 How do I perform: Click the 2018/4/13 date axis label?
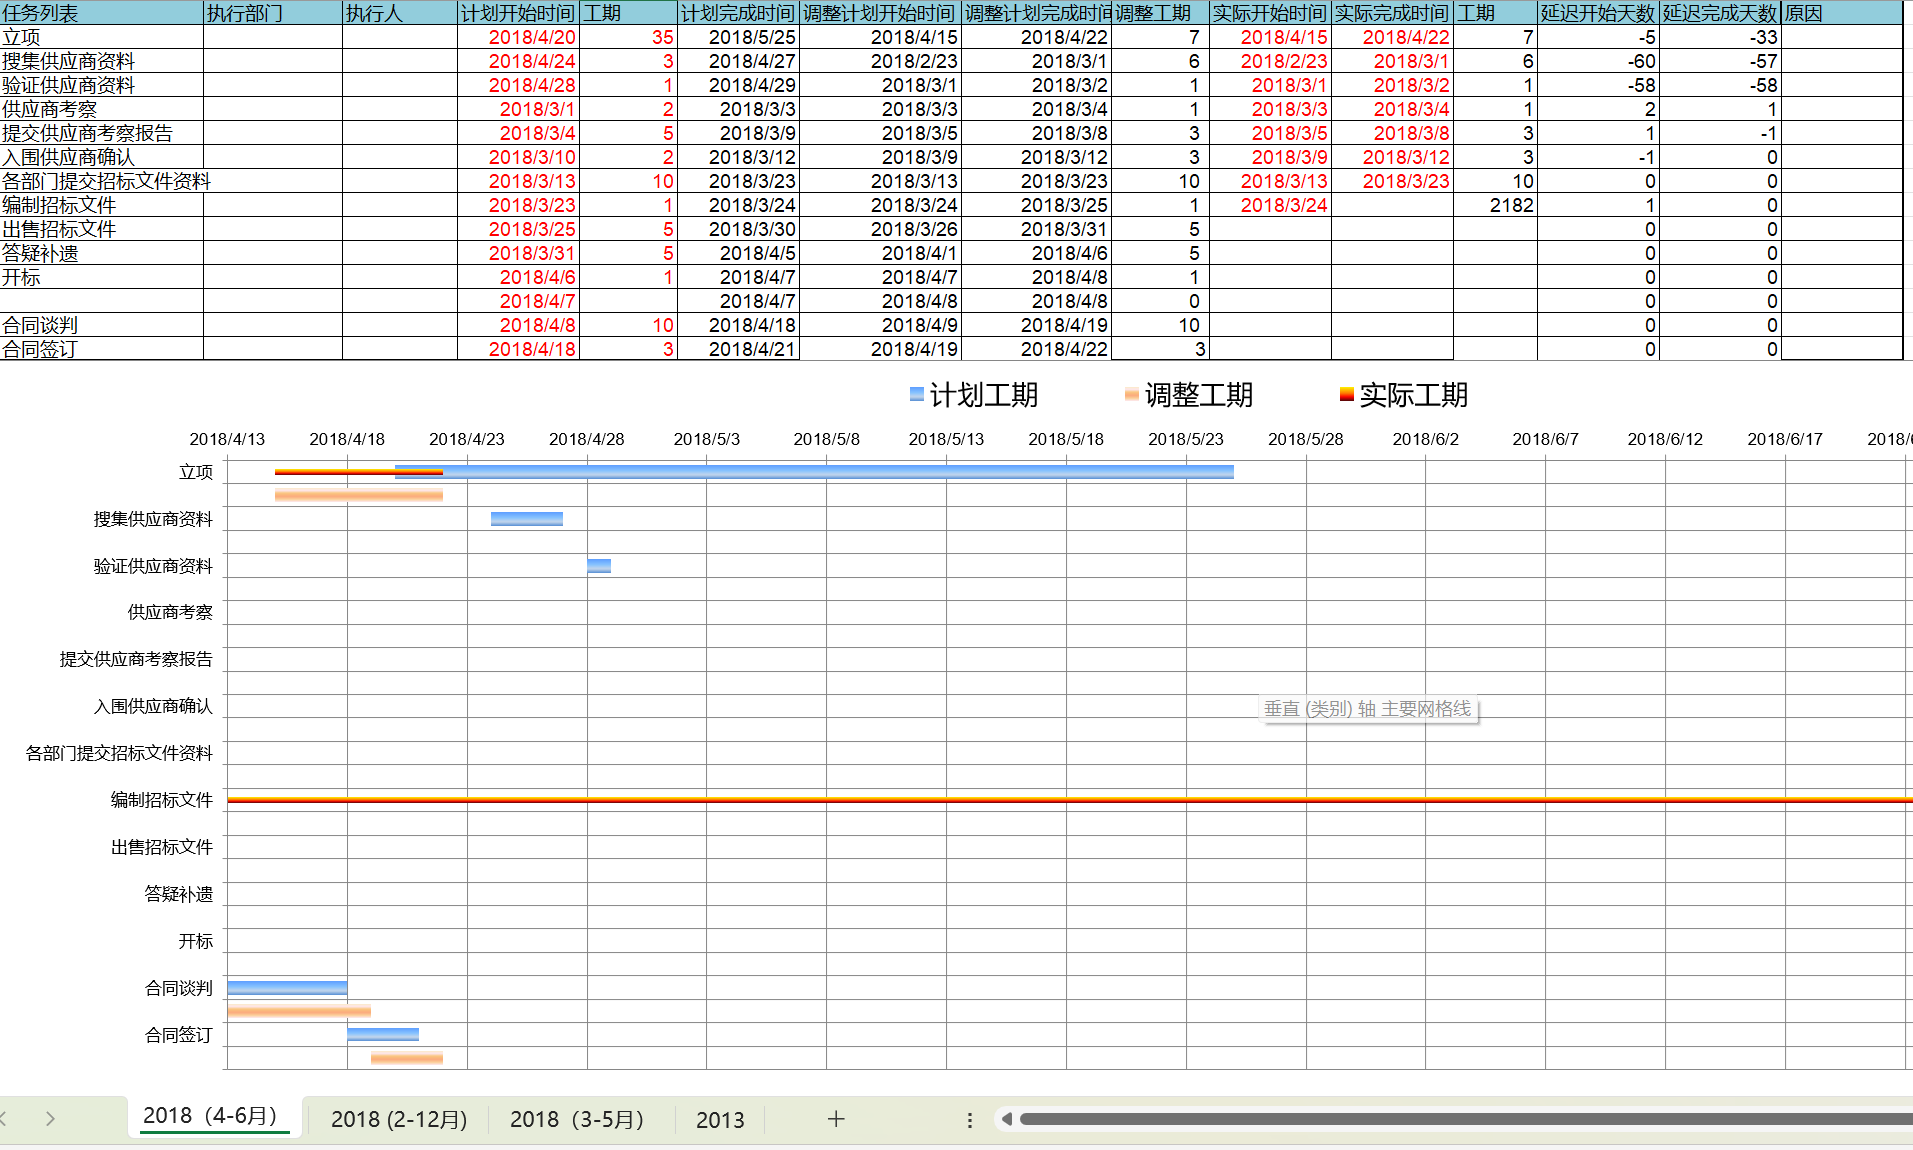click(x=227, y=439)
